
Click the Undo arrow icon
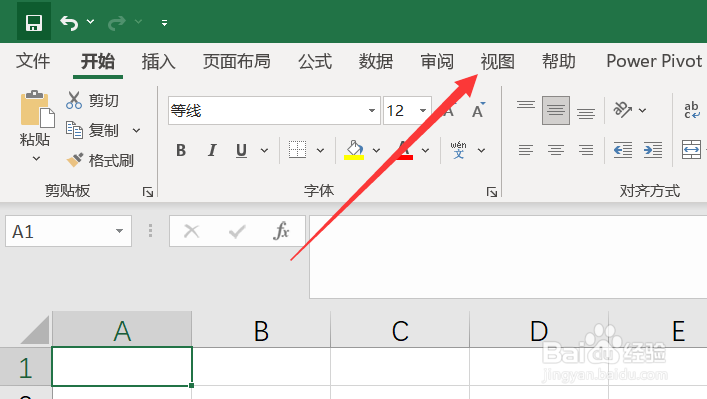(69, 22)
